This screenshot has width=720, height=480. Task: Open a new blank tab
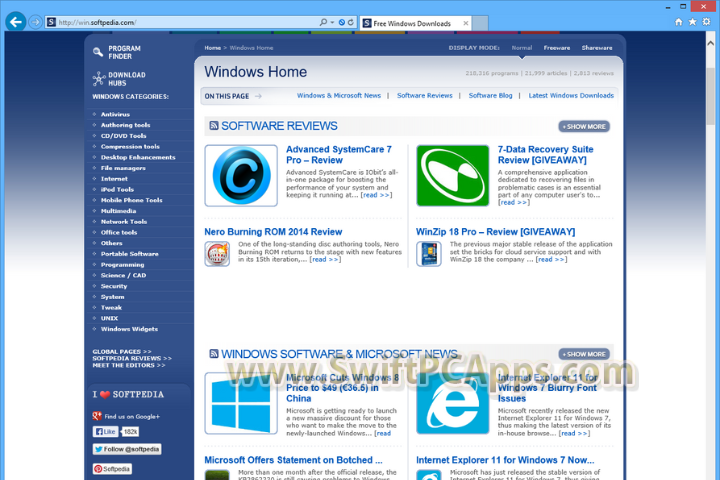[480, 23]
